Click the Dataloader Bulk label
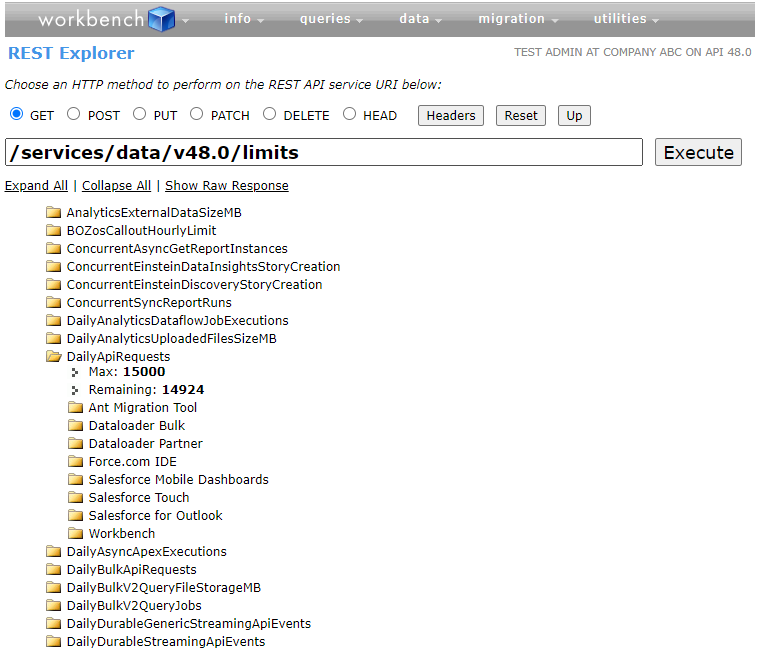 pos(137,426)
